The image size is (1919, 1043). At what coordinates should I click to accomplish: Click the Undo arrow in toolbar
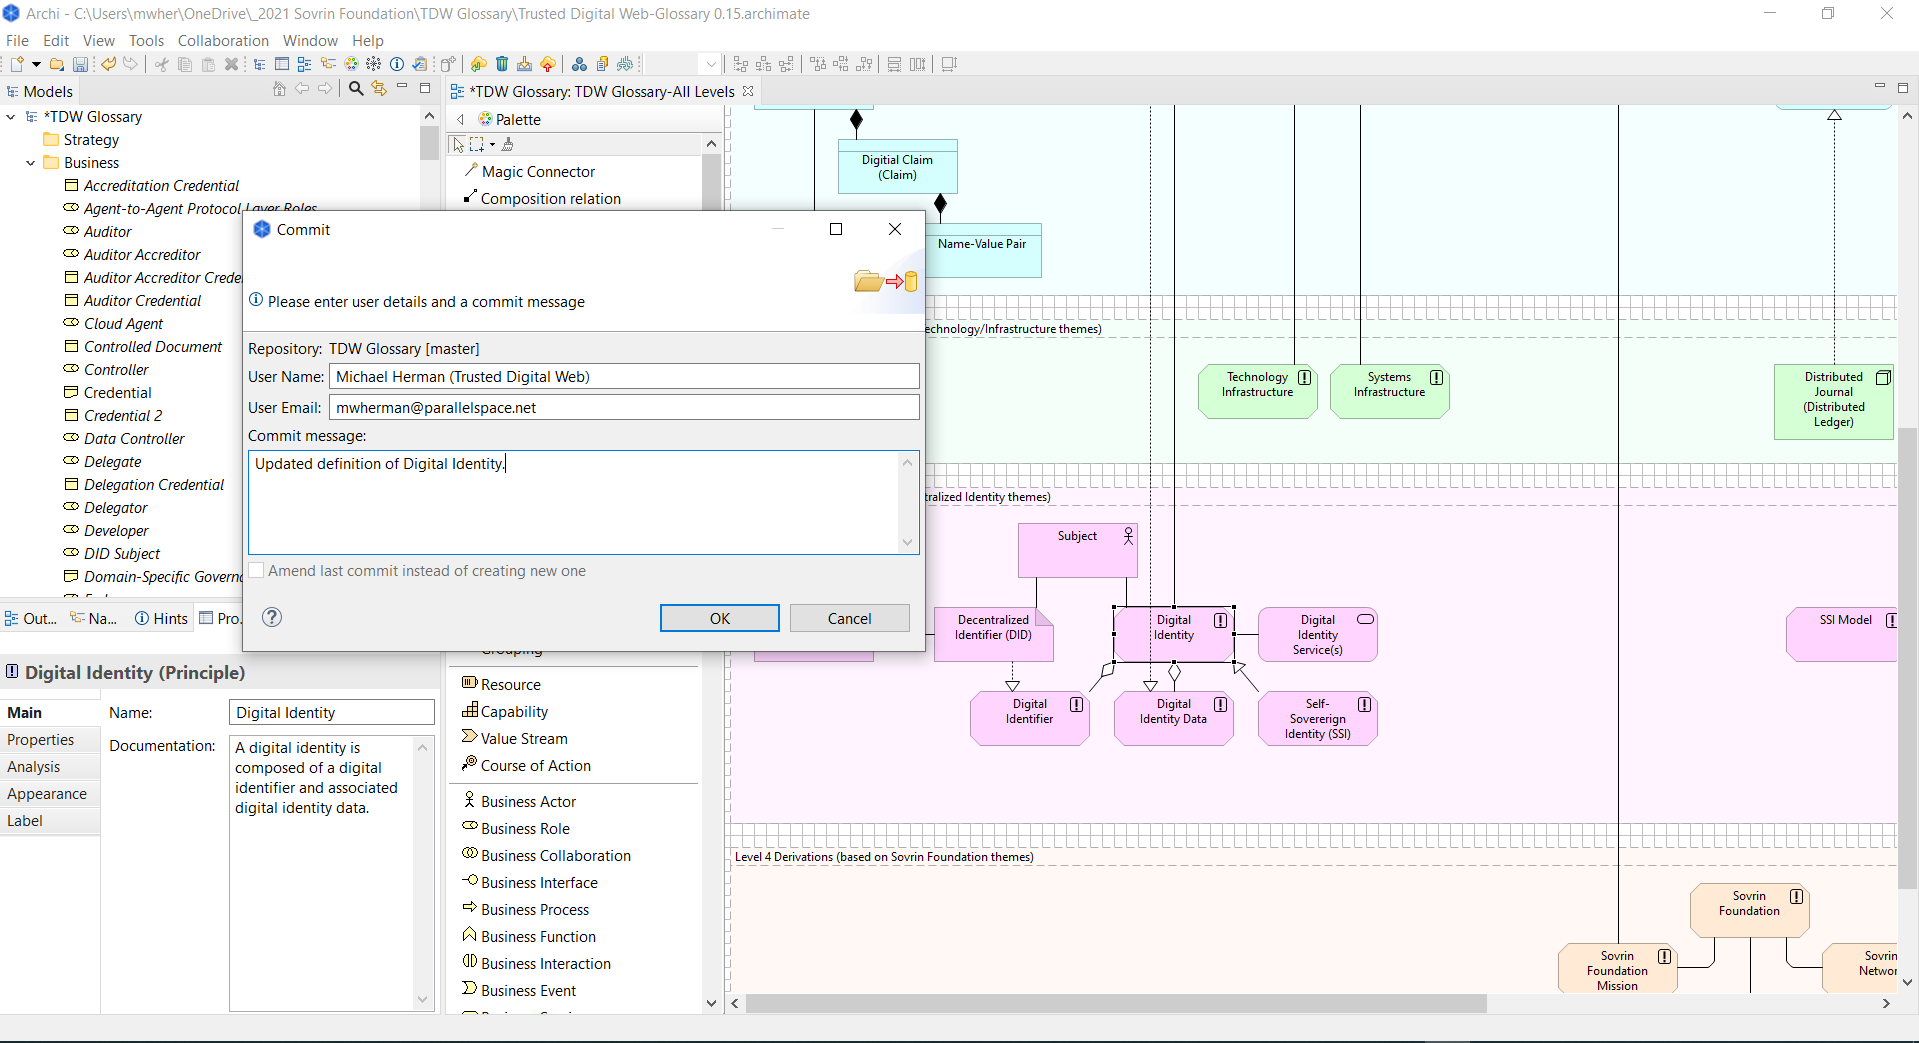click(x=108, y=64)
